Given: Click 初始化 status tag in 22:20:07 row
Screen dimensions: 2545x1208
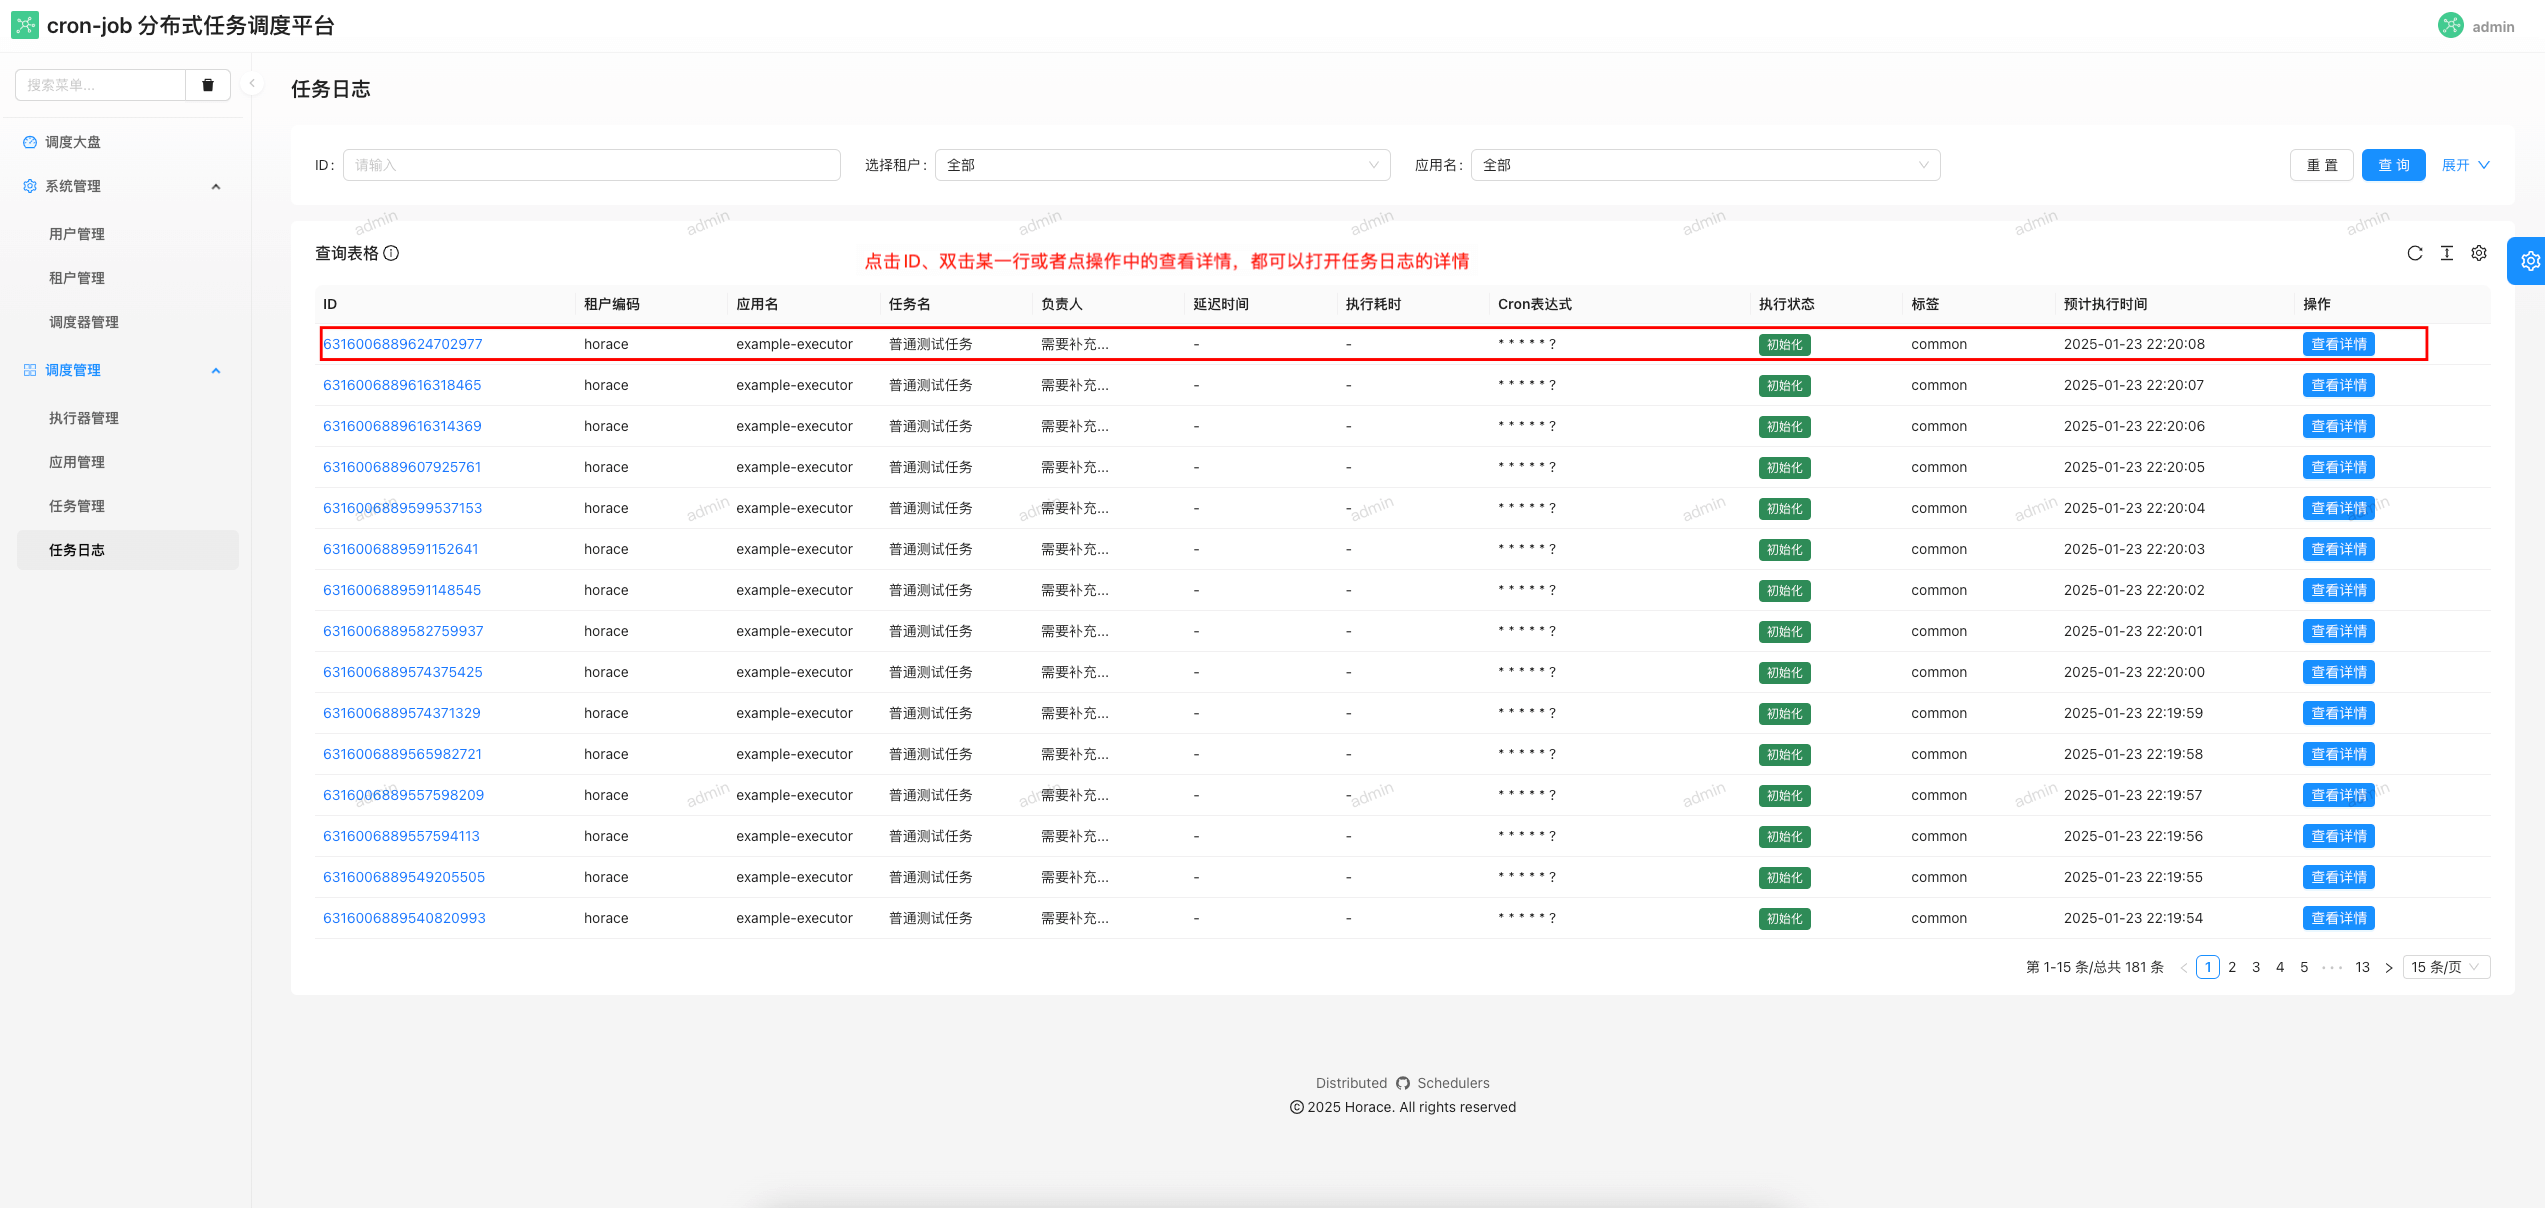Looking at the screenshot, I should pyautogui.click(x=1784, y=386).
